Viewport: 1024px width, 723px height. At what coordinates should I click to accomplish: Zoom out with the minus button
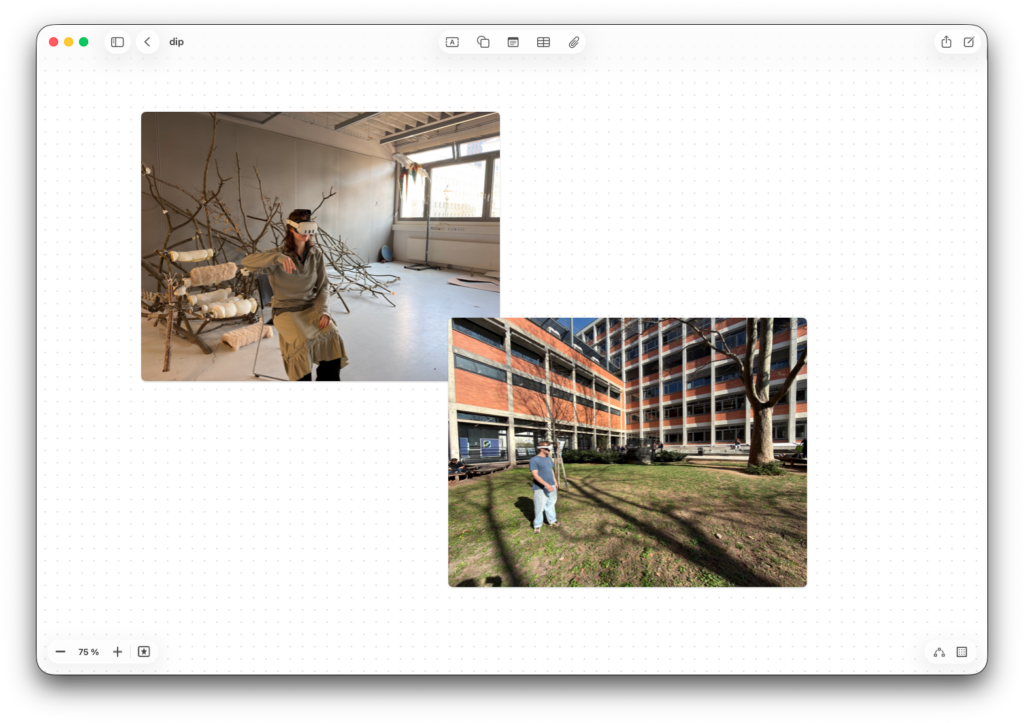(x=61, y=652)
